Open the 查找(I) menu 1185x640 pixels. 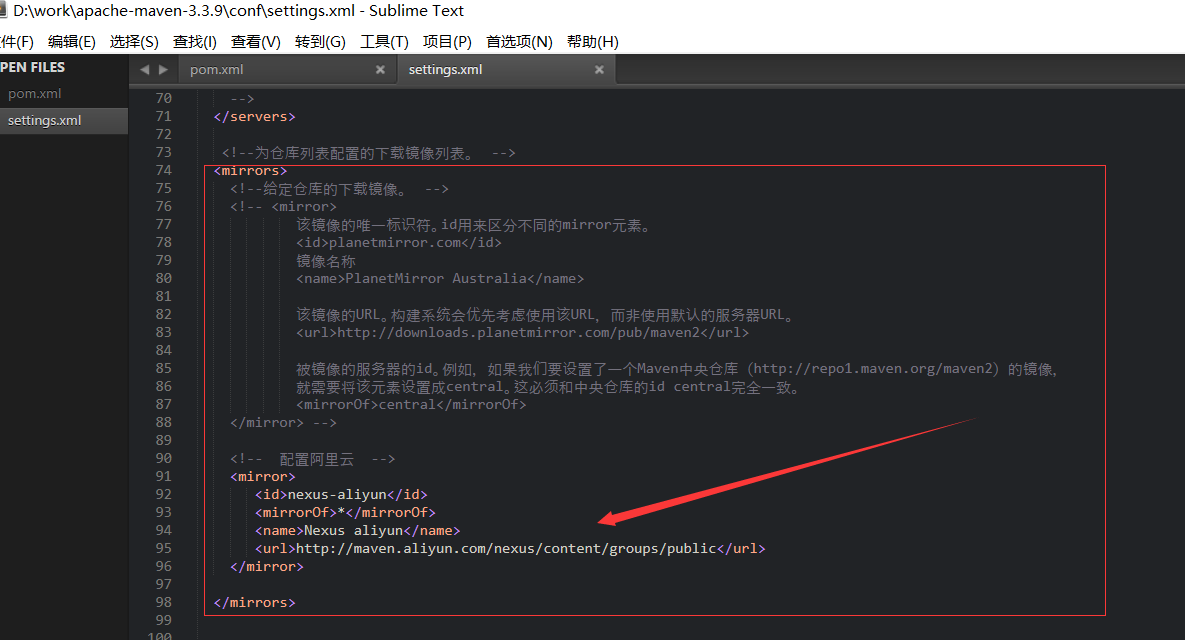point(194,42)
